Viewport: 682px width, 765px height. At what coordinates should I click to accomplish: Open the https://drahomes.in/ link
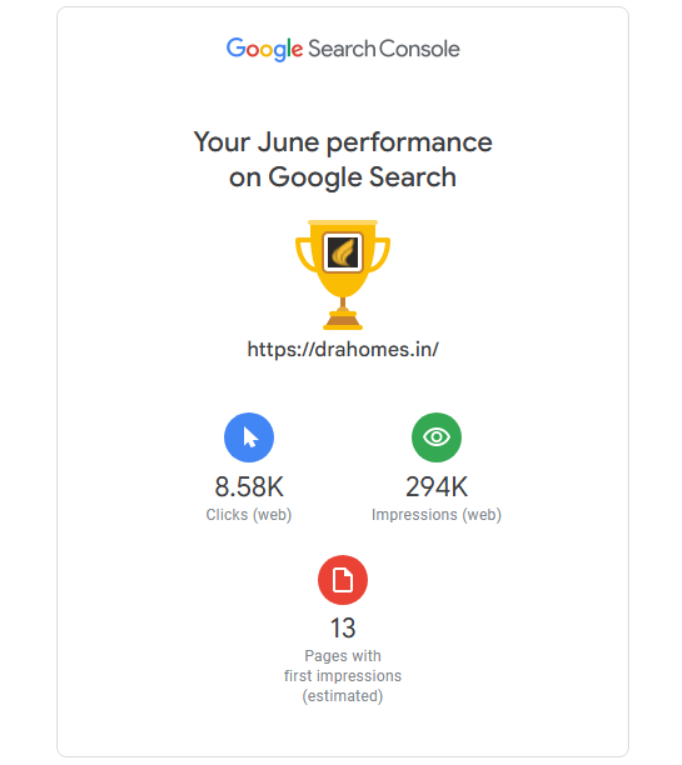tap(342, 349)
